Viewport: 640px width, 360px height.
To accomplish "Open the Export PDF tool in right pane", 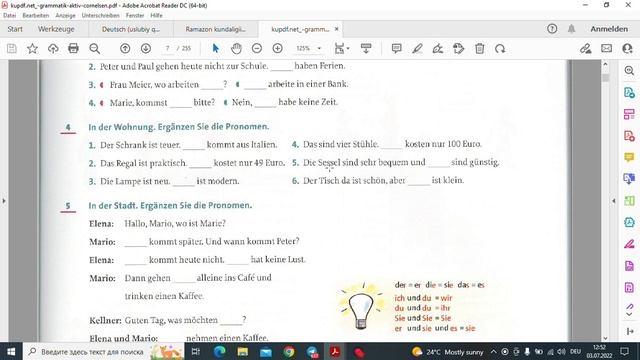I will (629, 92).
